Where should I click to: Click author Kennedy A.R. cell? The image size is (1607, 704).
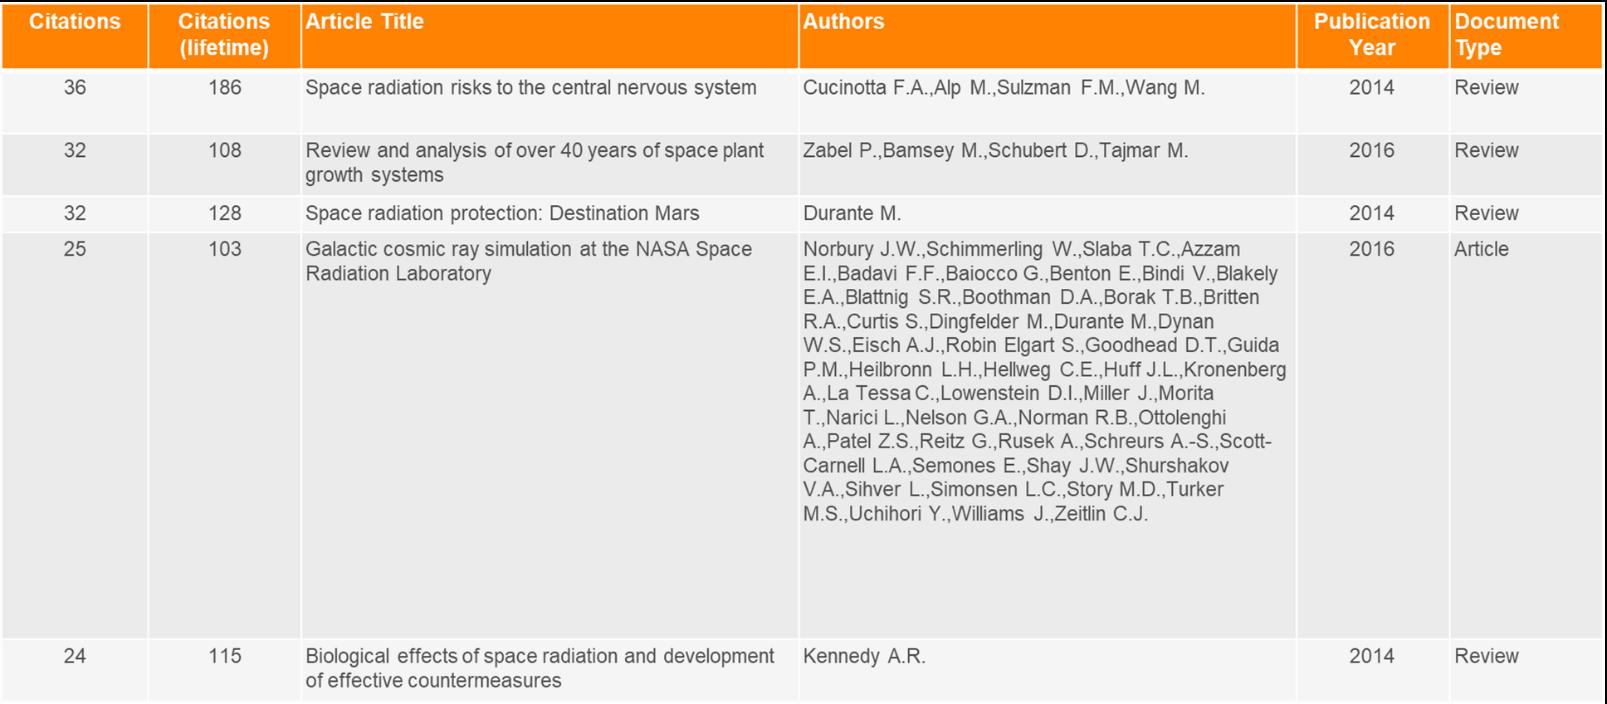(864, 656)
